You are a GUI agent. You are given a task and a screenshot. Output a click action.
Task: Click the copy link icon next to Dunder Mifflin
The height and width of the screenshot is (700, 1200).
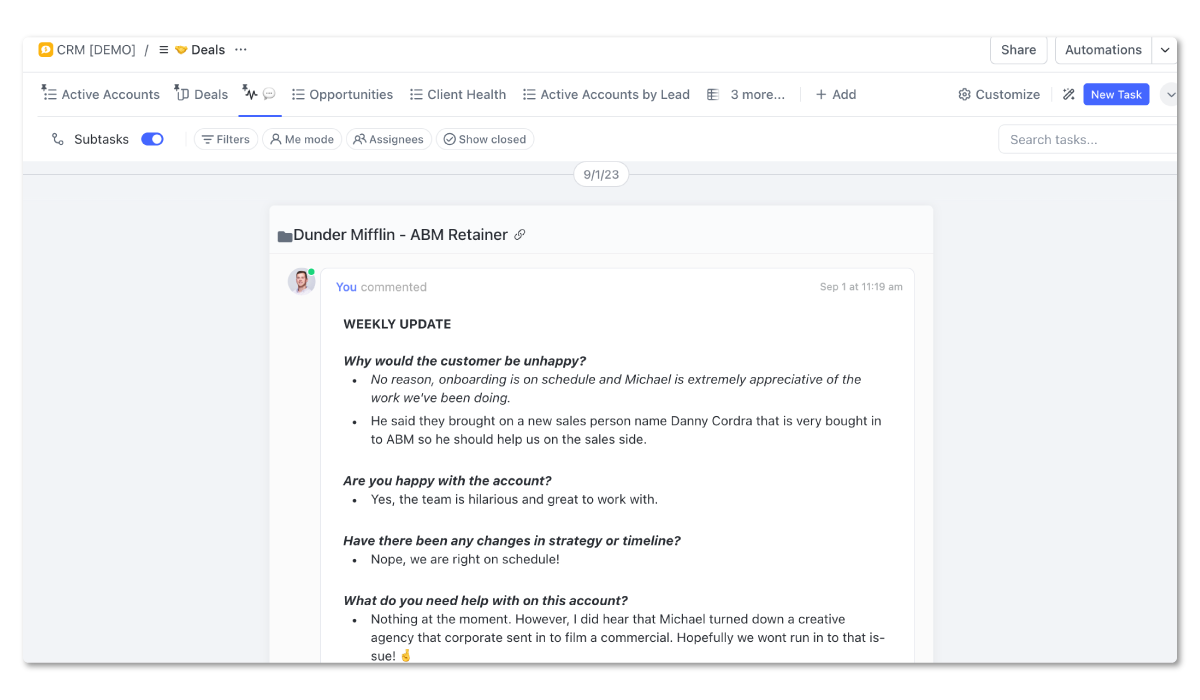point(520,234)
